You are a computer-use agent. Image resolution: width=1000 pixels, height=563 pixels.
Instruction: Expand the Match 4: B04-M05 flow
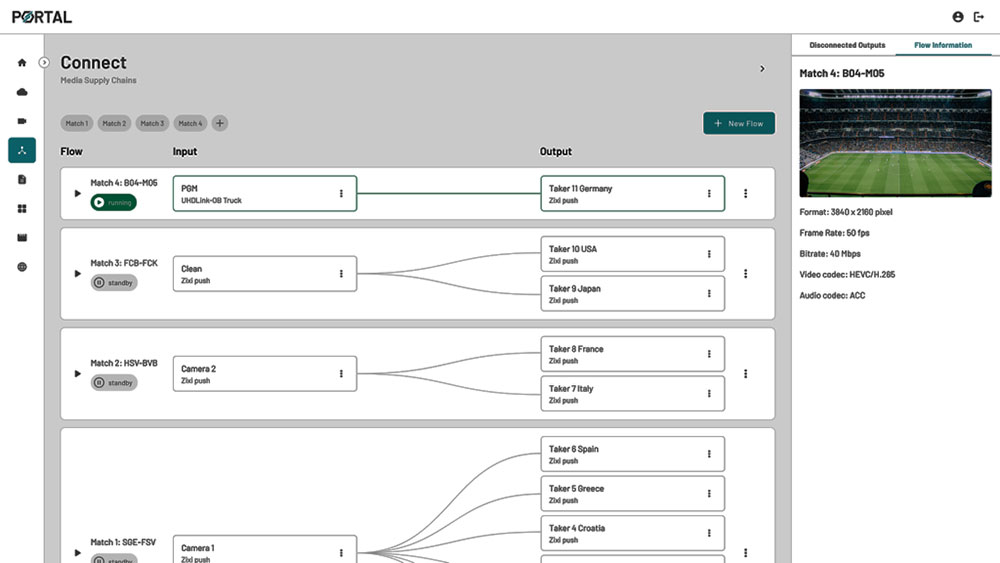pyautogui.click(x=78, y=193)
